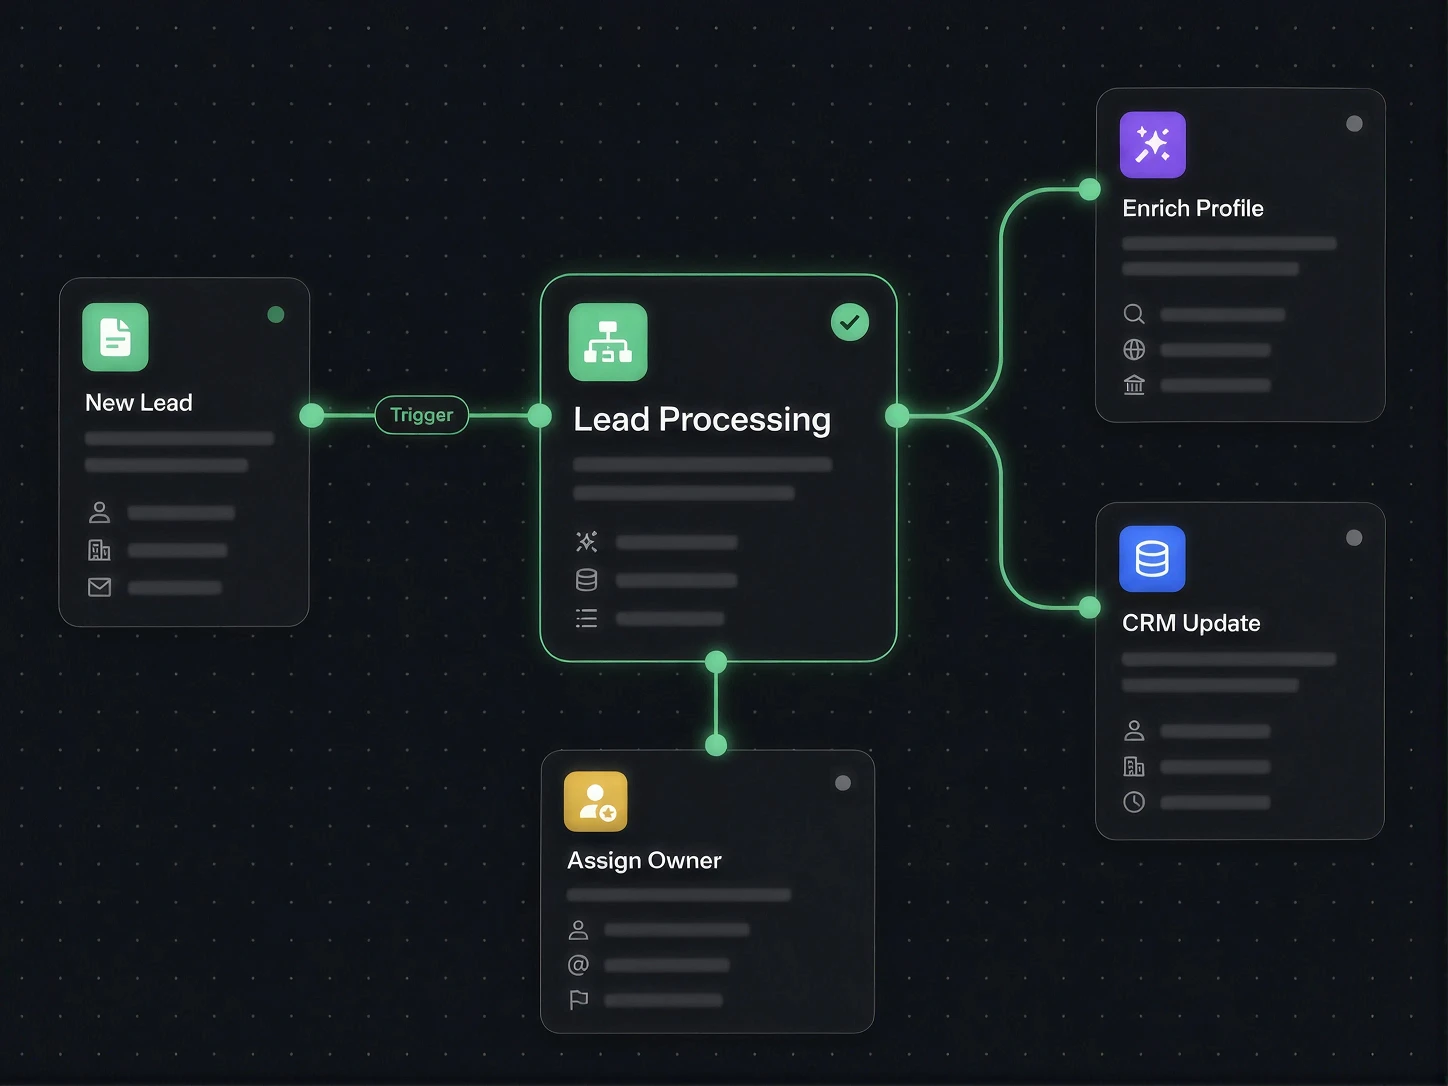Click the CRM Update node title
Viewport: 1448px width, 1086px height.
1191,623
